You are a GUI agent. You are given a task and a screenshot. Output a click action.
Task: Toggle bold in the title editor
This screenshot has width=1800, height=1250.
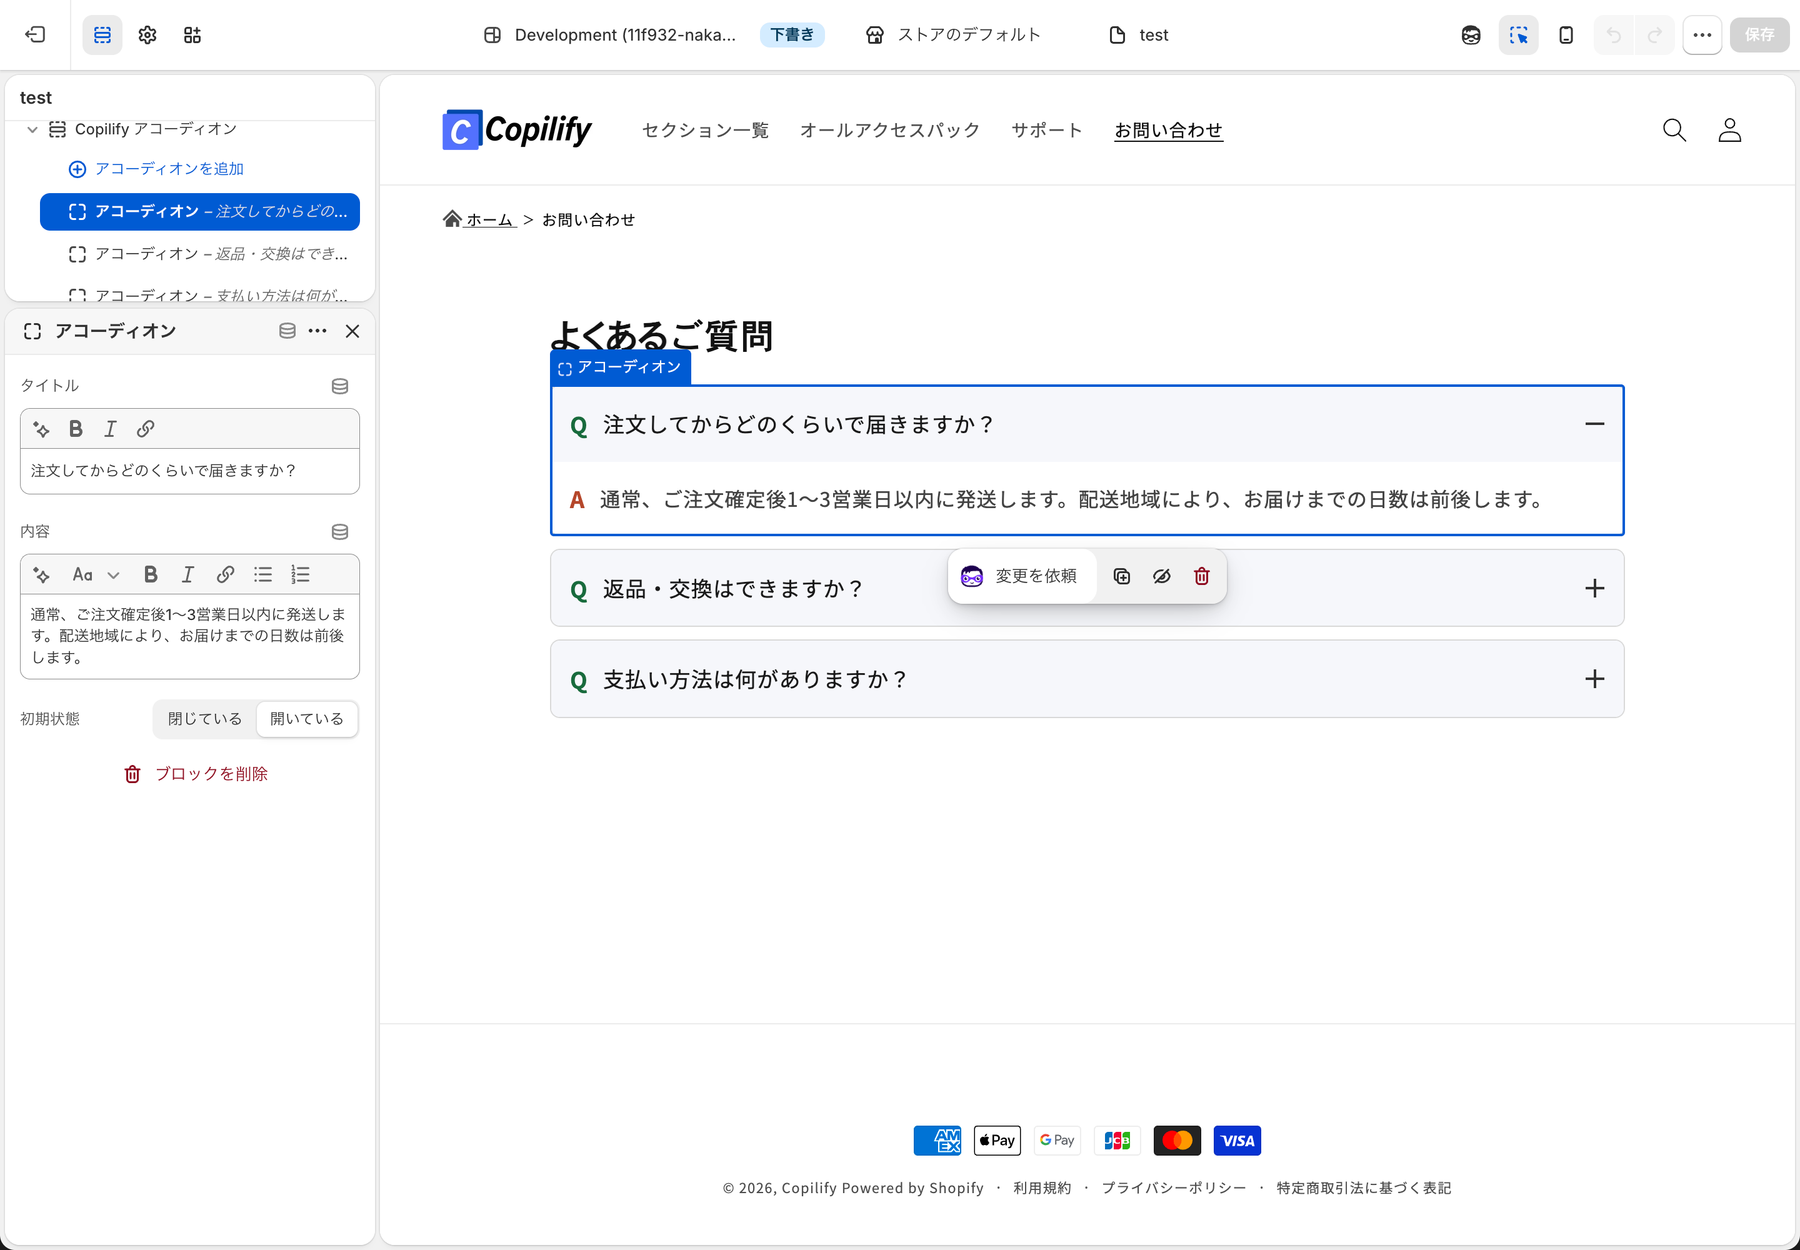click(x=76, y=429)
